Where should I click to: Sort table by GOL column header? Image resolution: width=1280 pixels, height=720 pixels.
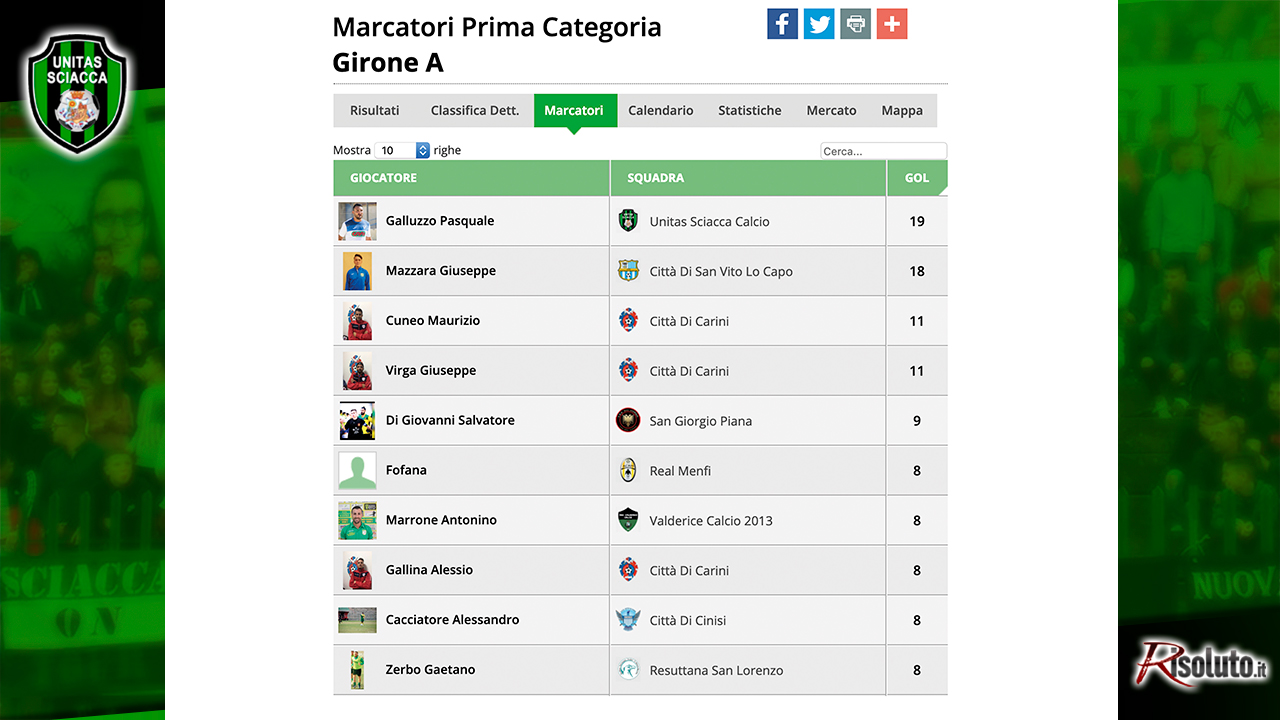click(x=917, y=178)
